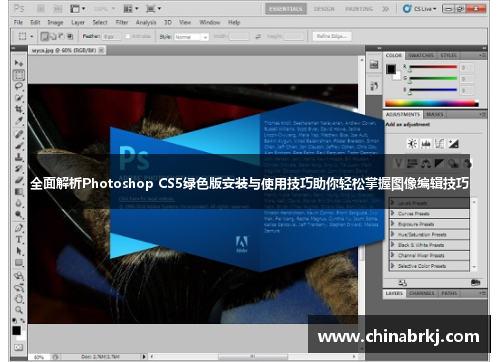This screenshot has height=362, width=500.
Task: Select the Clone Stamp tool
Action: click(19, 157)
